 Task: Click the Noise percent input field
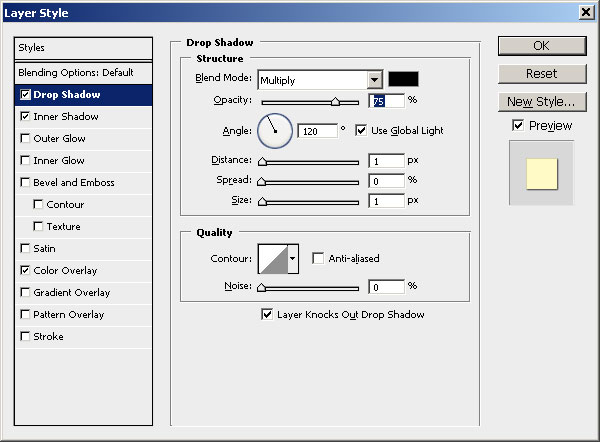[x=386, y=287]
